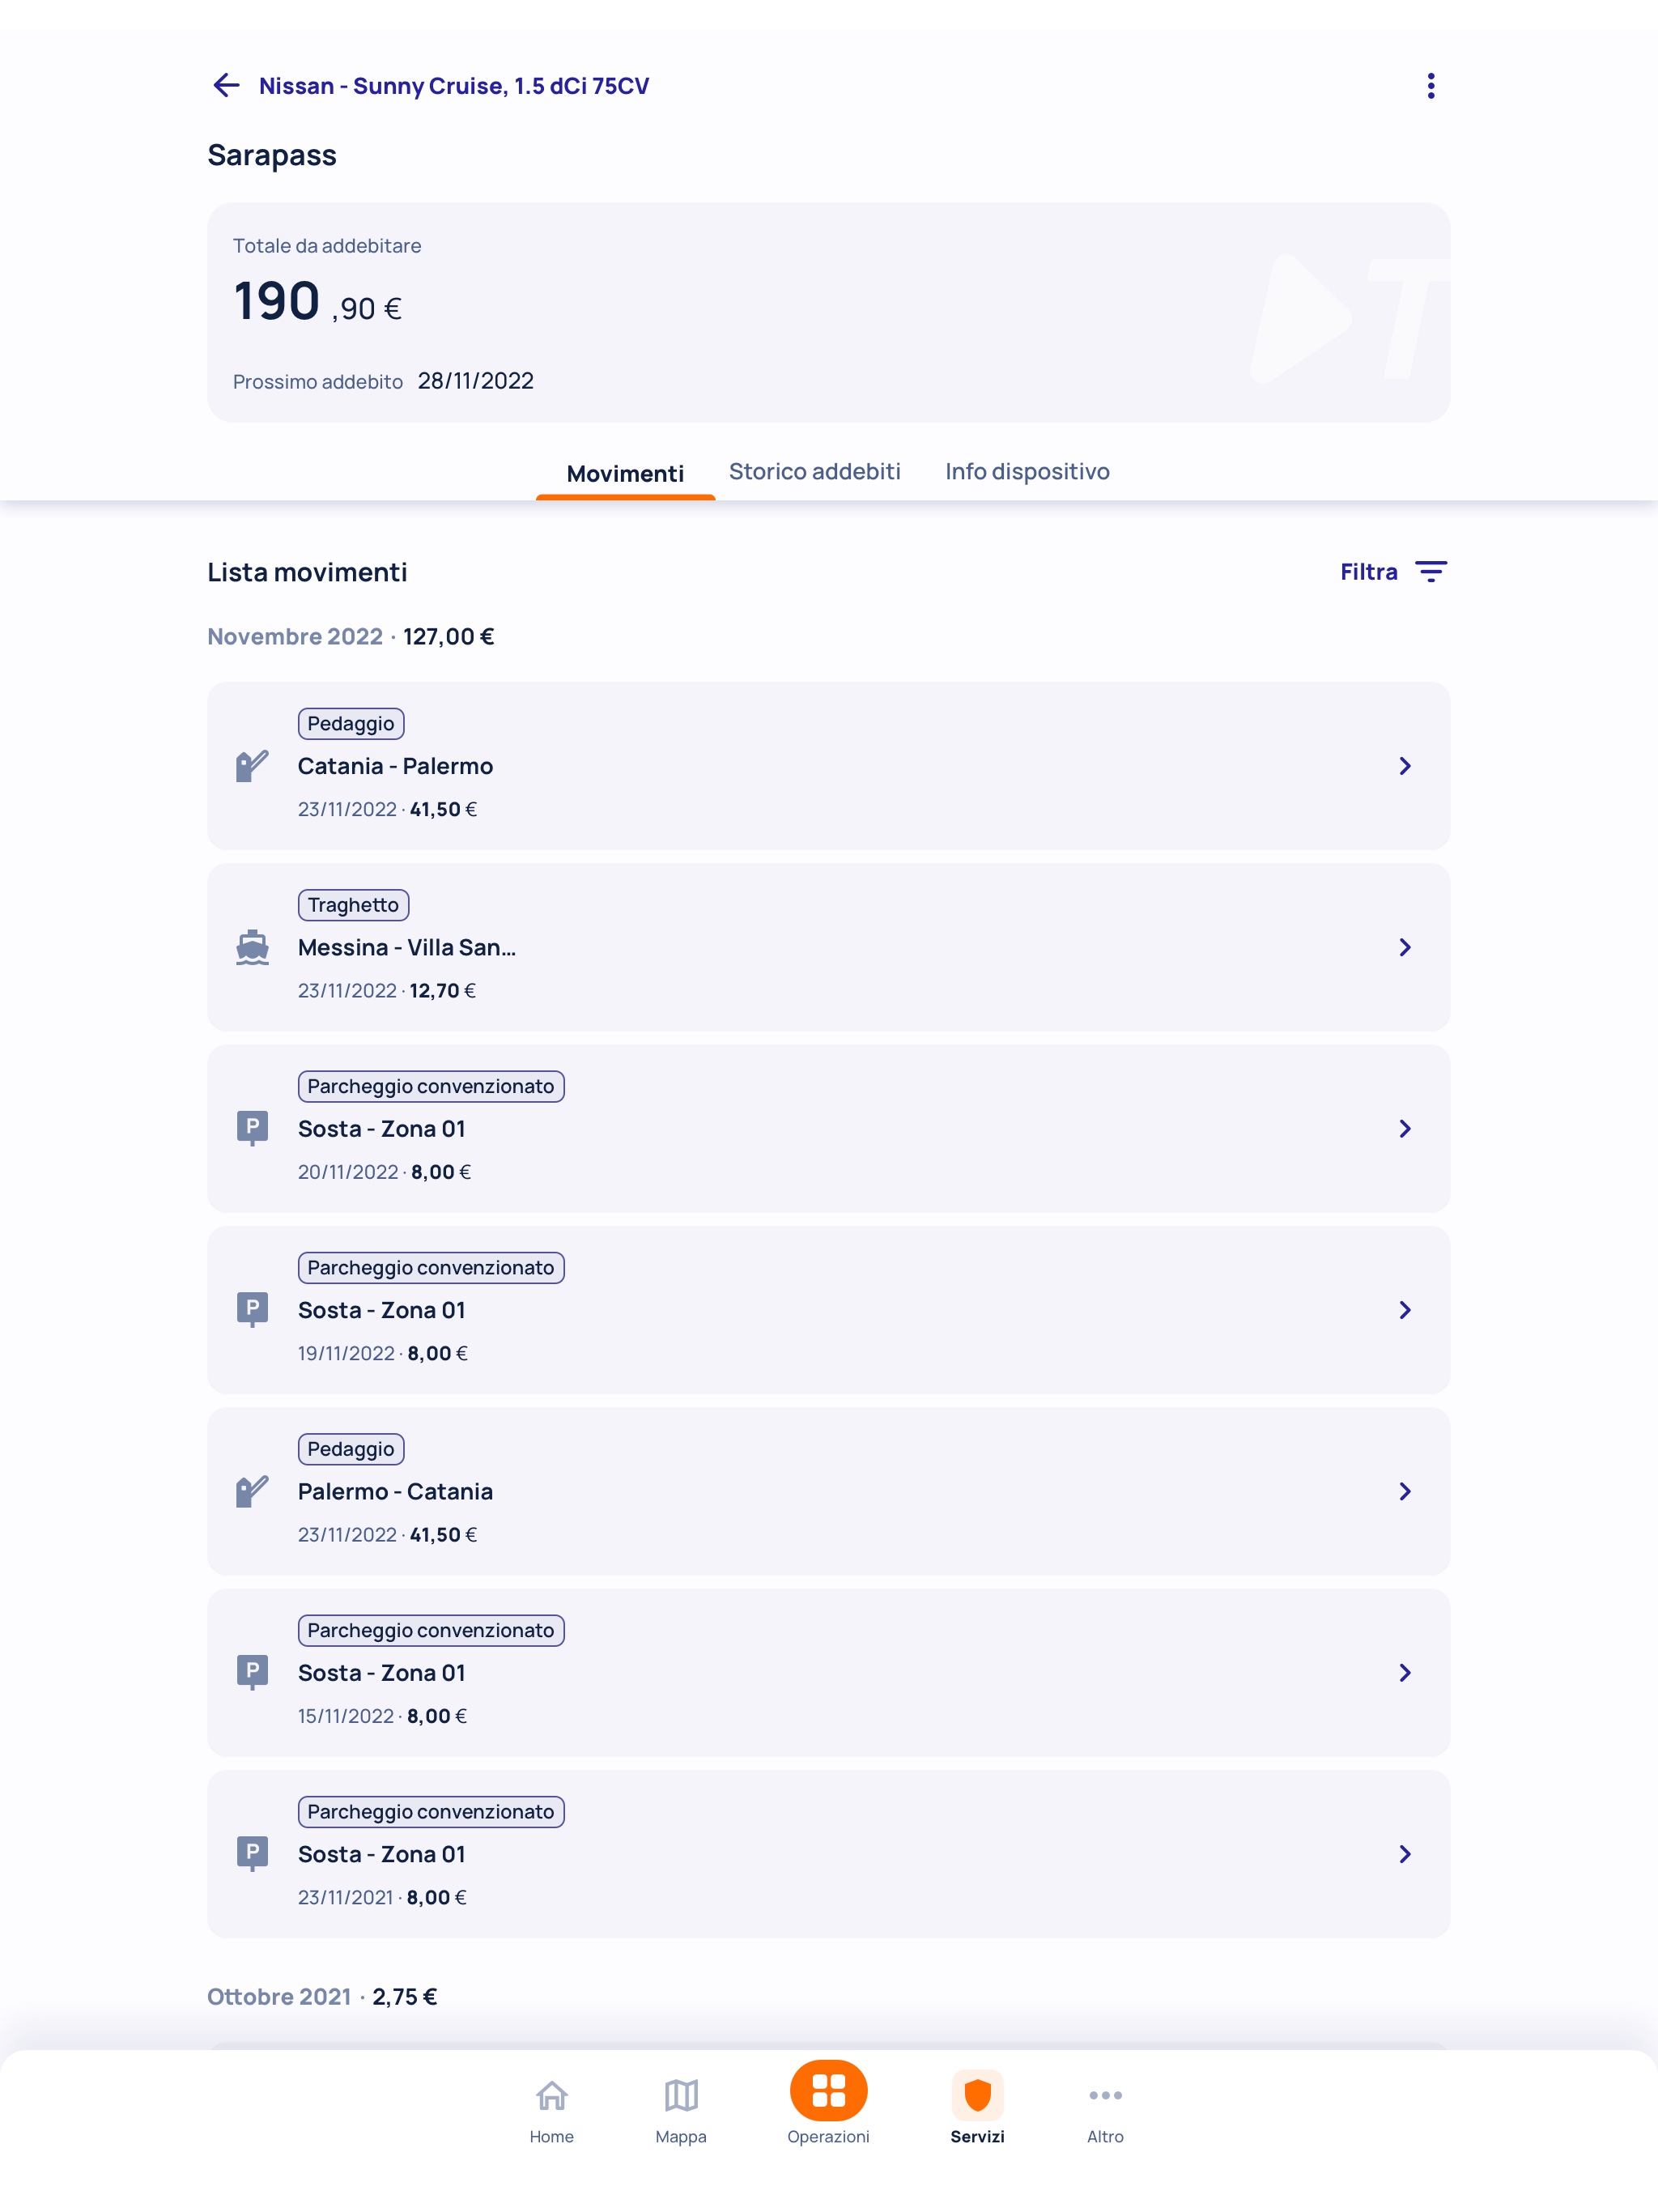Select the Movimenti tab
This screenshot has height=2212, width=1658.
click(x=625, y=474)
